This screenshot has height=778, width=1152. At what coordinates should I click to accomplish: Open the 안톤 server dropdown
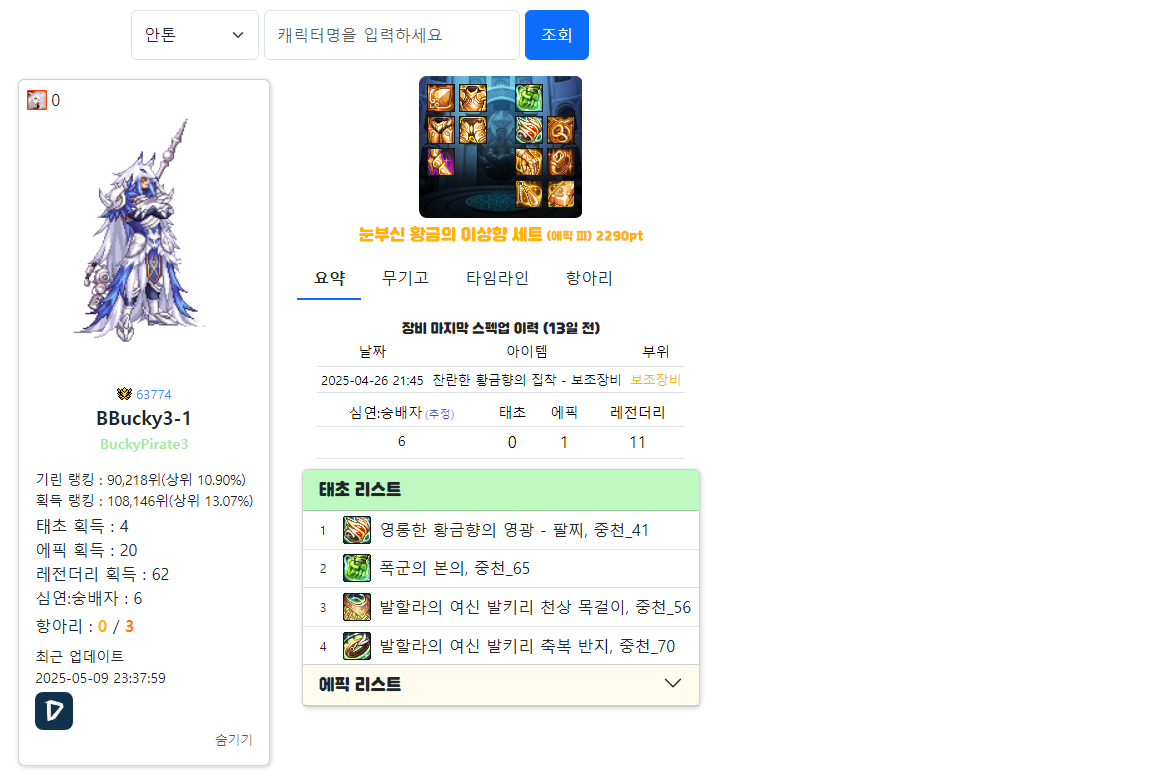pyautogui.click(x=195, y=35)
